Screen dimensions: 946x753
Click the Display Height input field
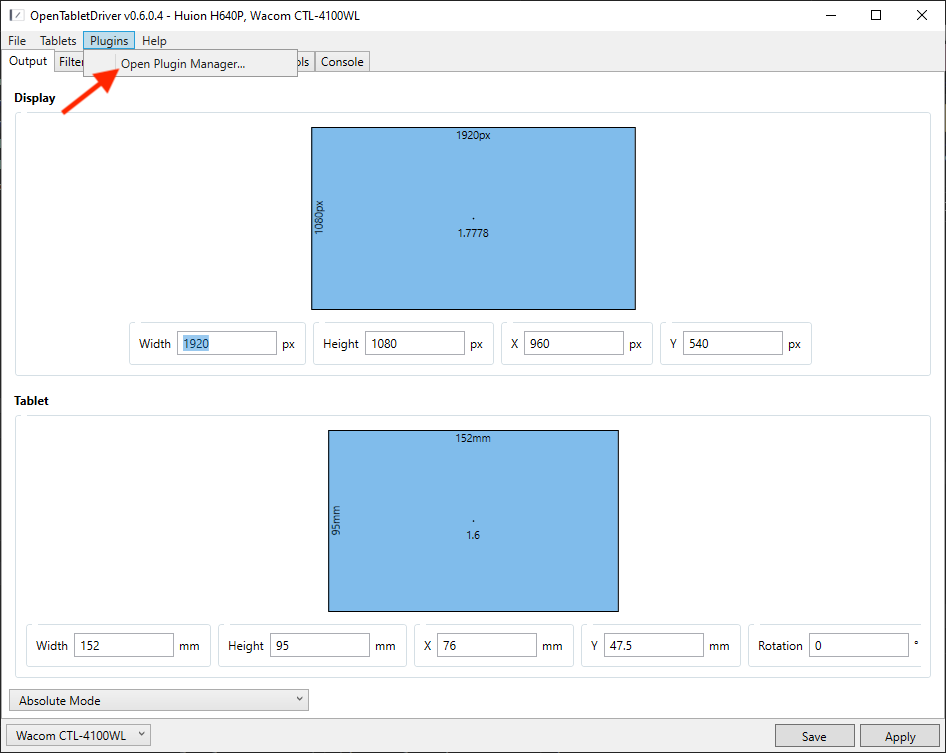click(x=414, y=344)
